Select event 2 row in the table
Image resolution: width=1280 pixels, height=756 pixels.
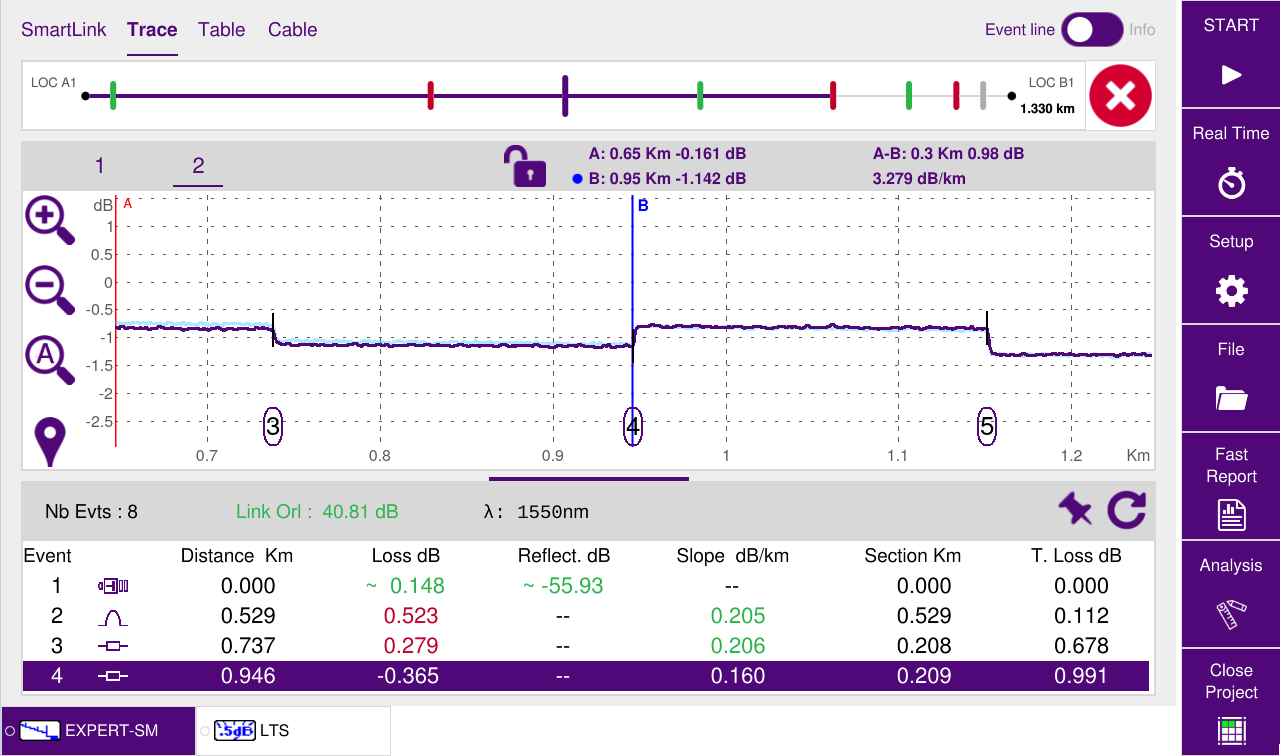point(585,616)
